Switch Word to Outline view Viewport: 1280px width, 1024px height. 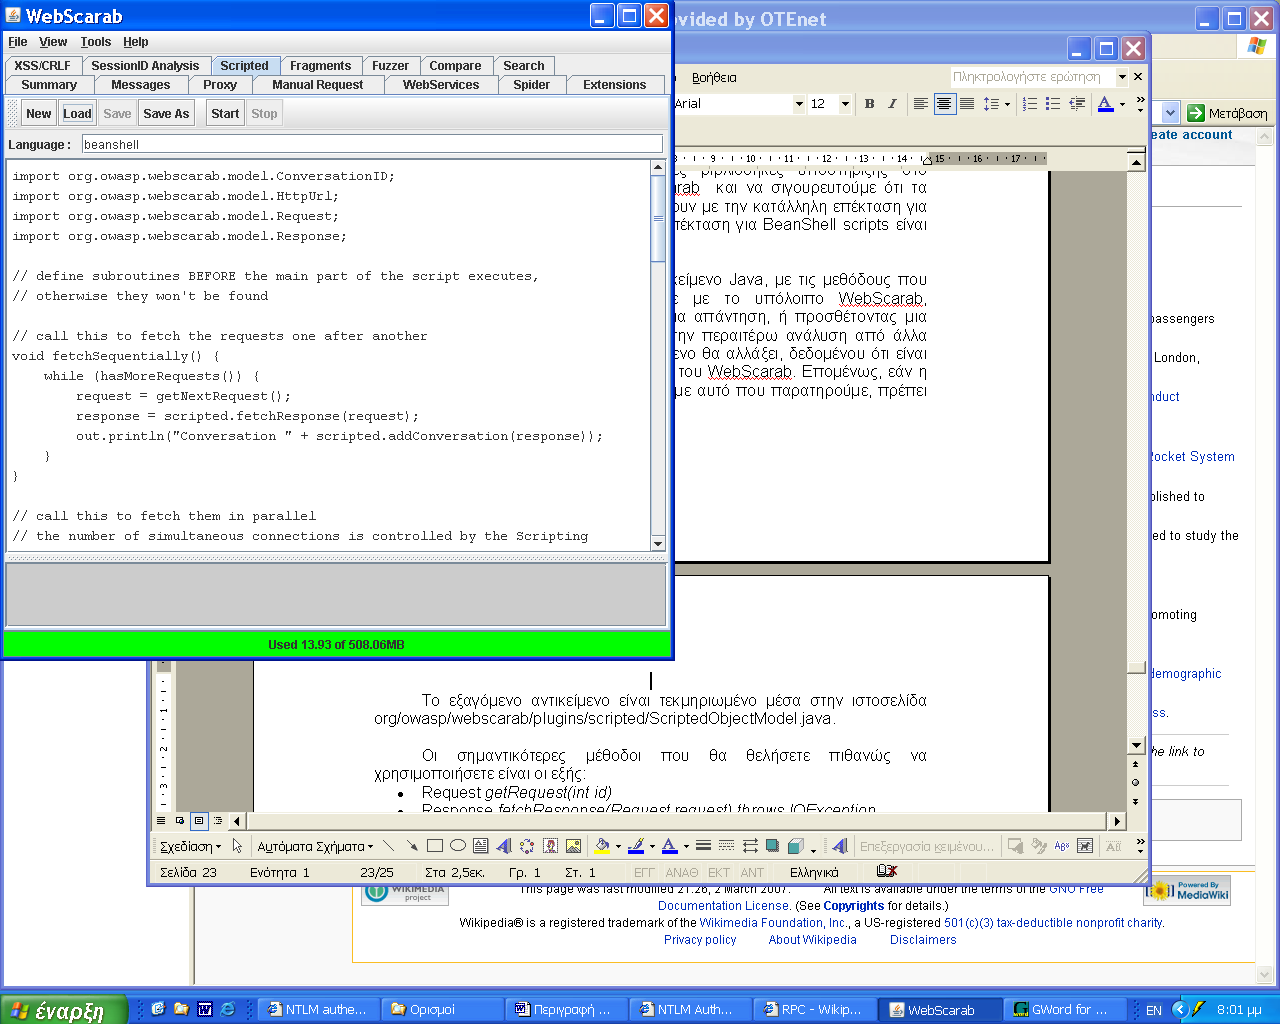tap(218, 821)
